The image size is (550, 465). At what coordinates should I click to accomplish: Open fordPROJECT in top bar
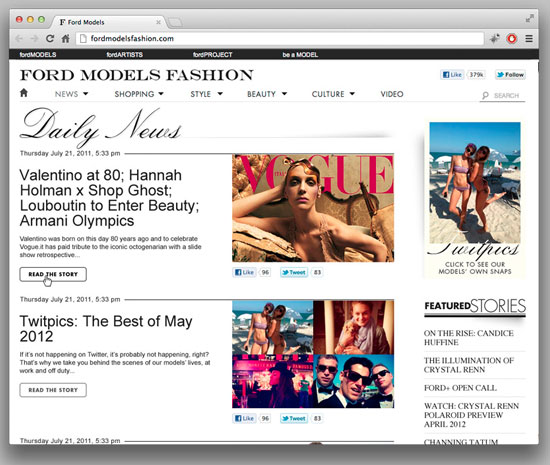[x=213, y=55]
